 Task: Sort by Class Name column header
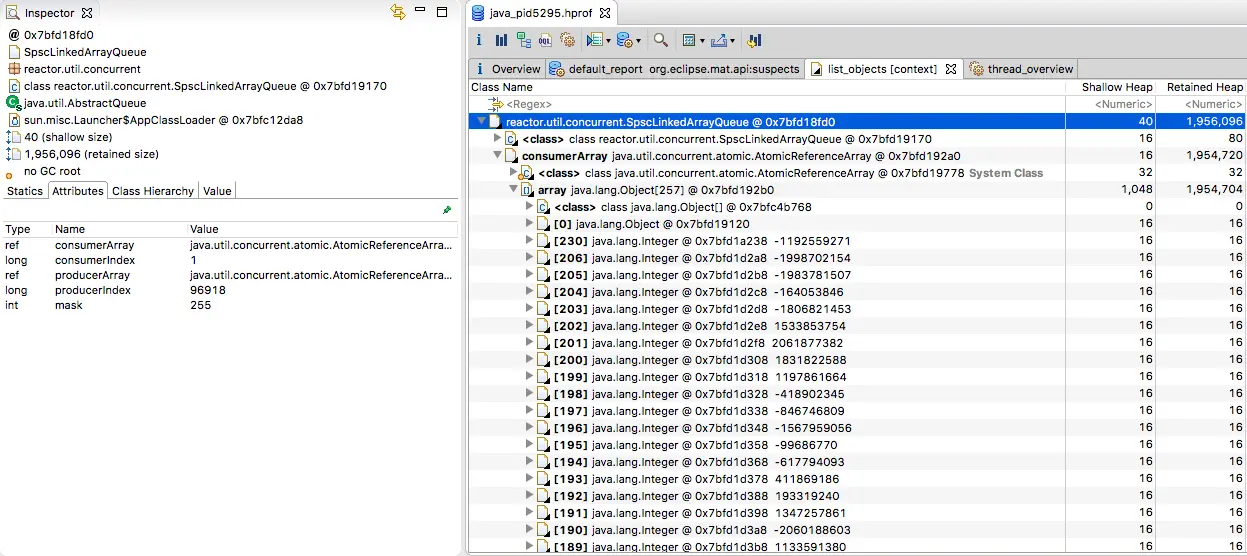pyautogui.click(x=767, y=87)
